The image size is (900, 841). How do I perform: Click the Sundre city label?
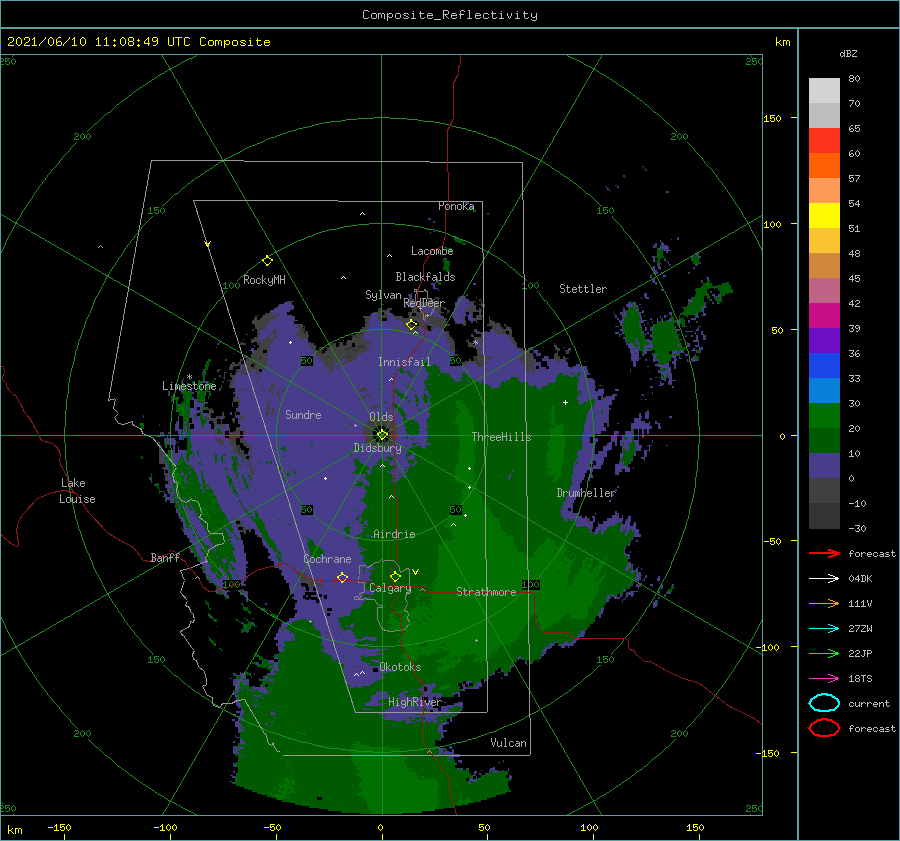click(x=303, y=414)
